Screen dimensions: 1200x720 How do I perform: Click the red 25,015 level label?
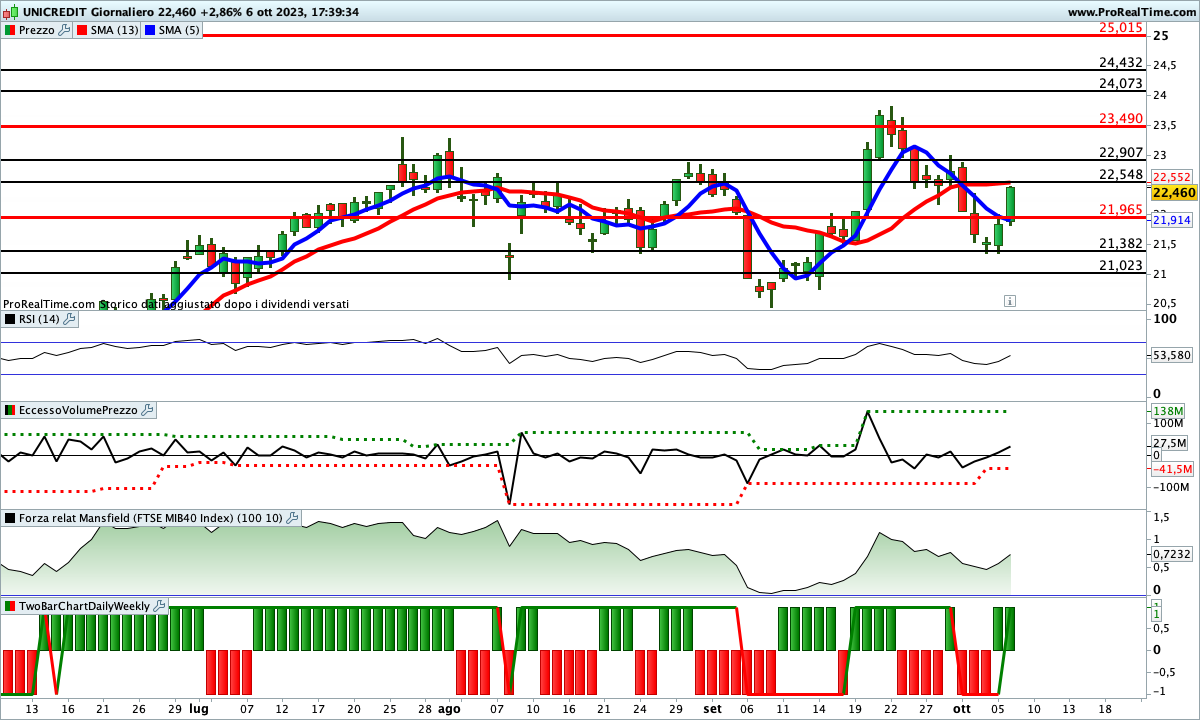(1120, 27)
